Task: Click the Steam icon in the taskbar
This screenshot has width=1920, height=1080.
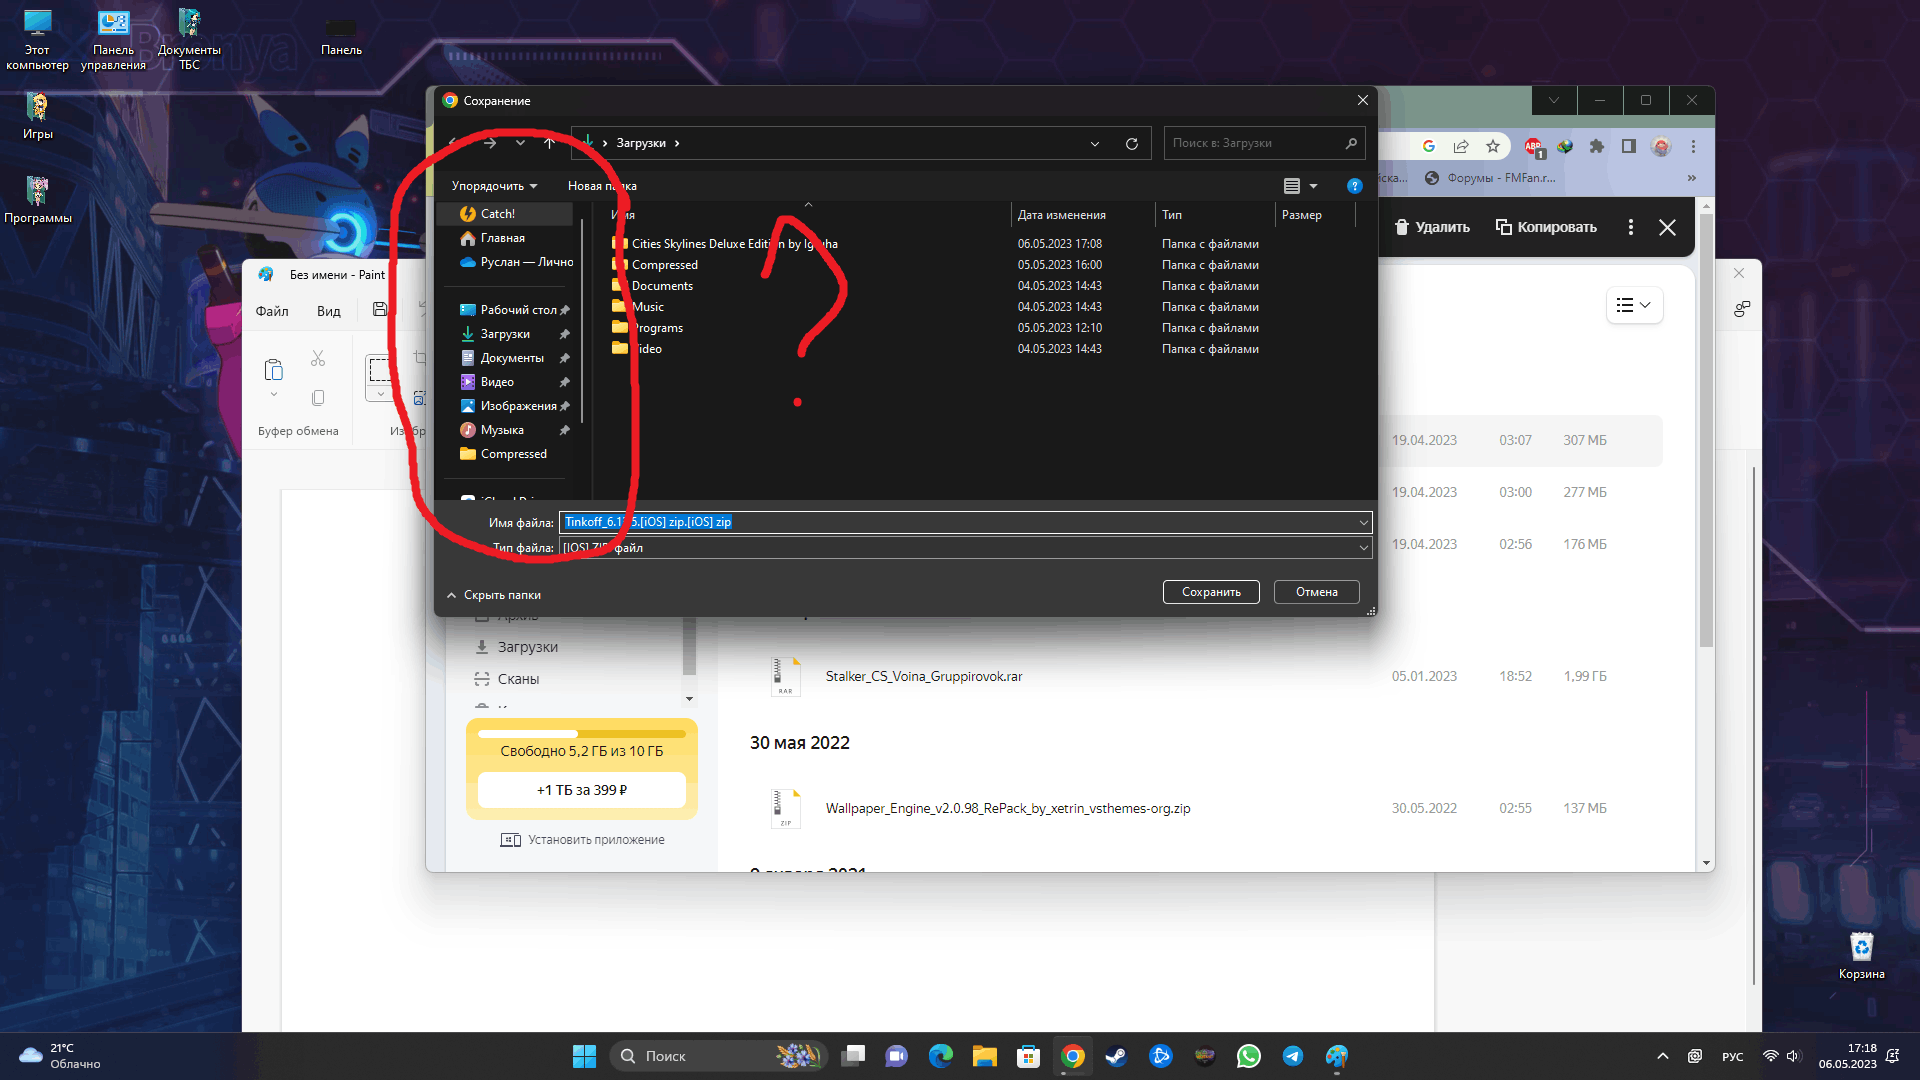Action: [x=1116, y=1056]
